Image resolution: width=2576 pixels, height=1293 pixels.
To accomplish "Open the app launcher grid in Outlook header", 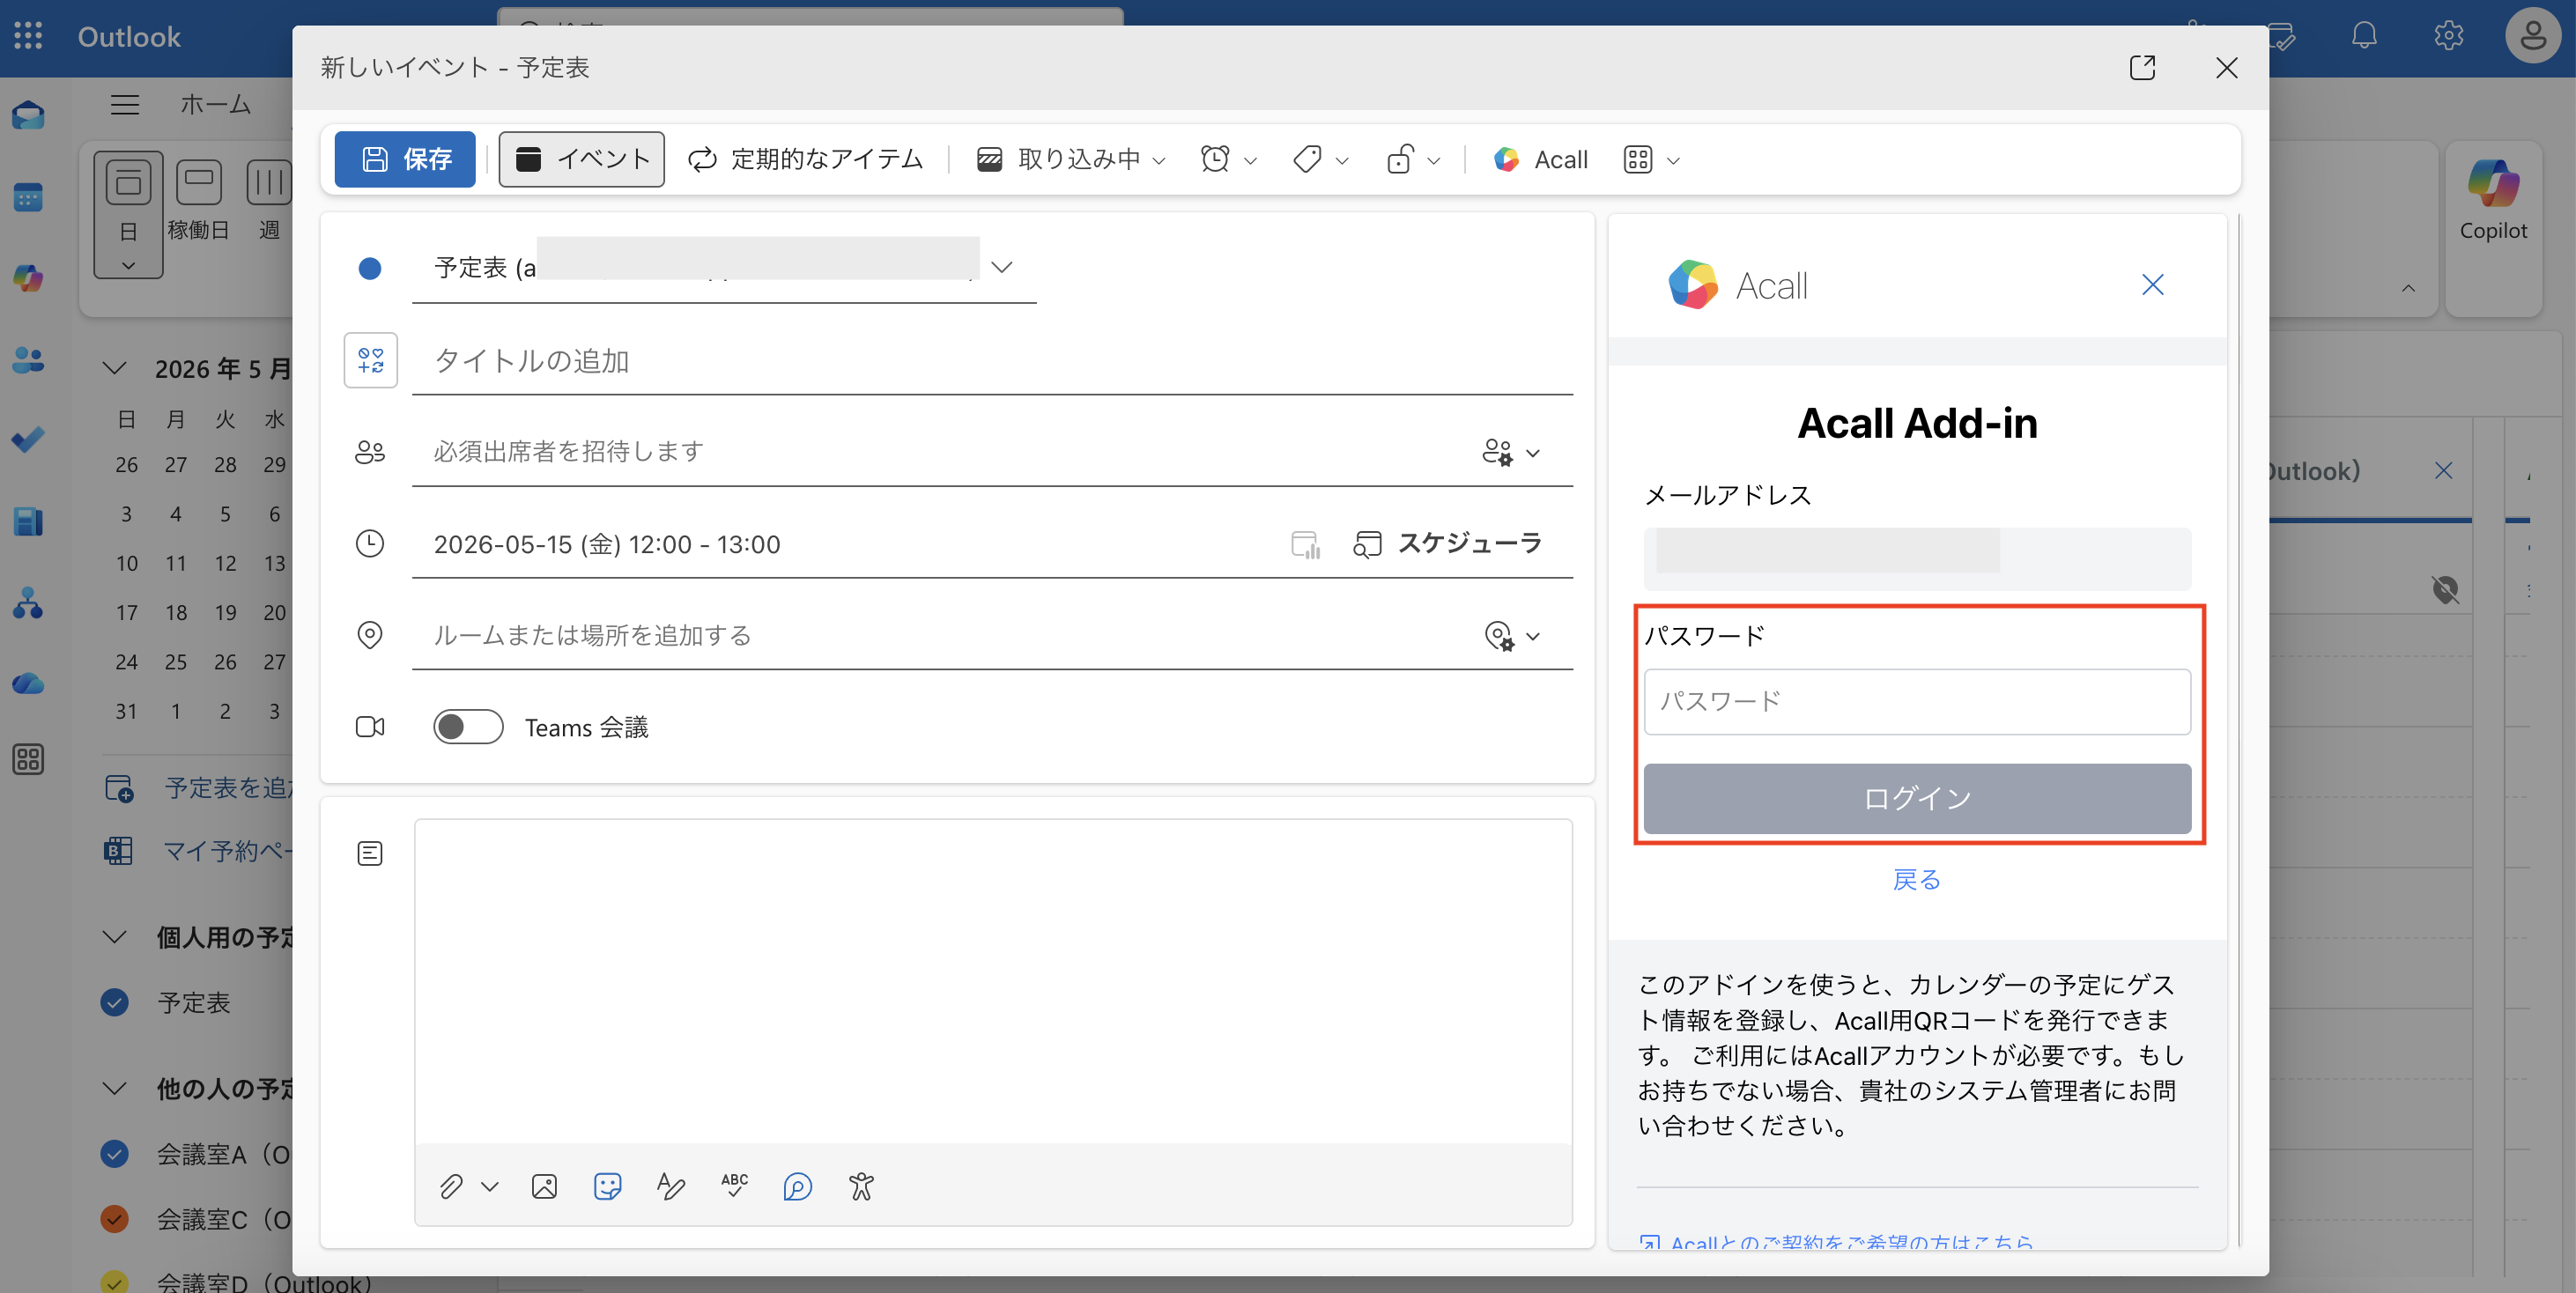I will pyautogui.click(x=28, y=36).
